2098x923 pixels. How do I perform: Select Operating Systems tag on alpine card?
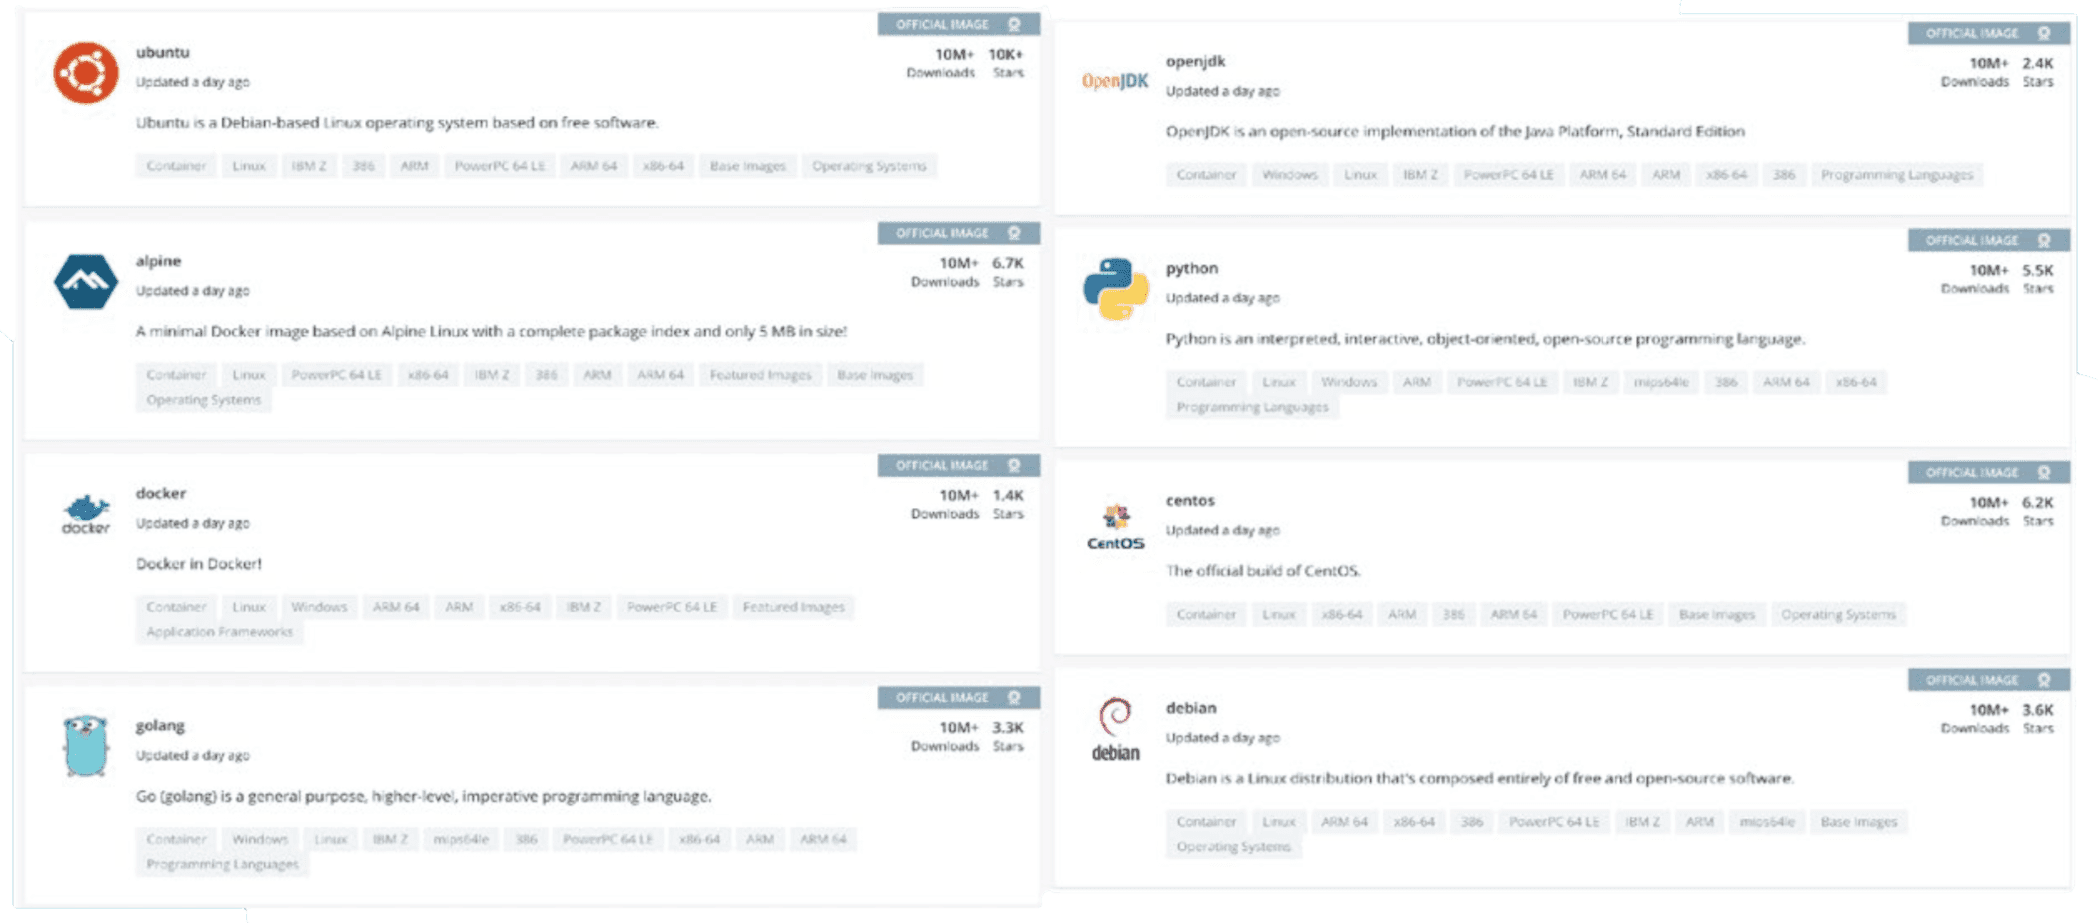click(203, 400)
